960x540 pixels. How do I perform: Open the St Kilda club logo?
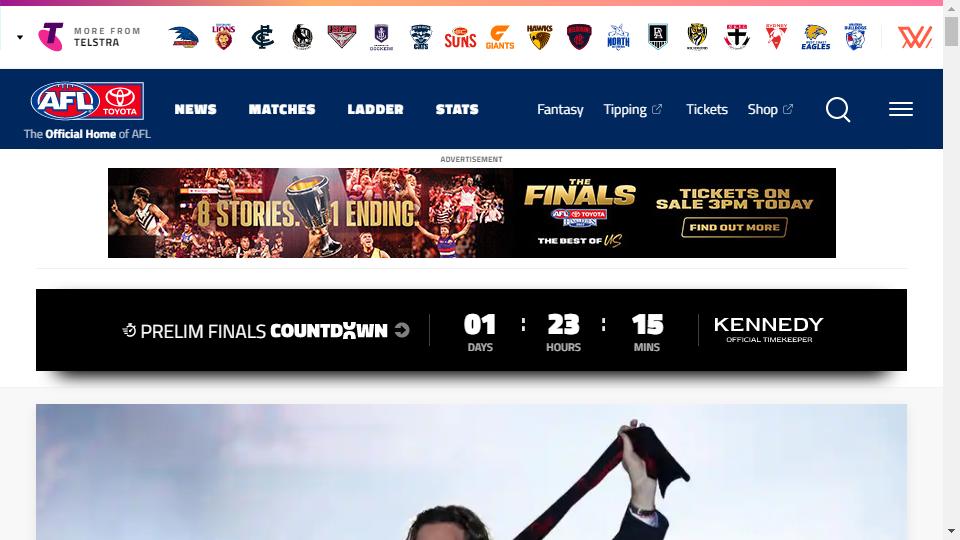[x=737, y=37]
